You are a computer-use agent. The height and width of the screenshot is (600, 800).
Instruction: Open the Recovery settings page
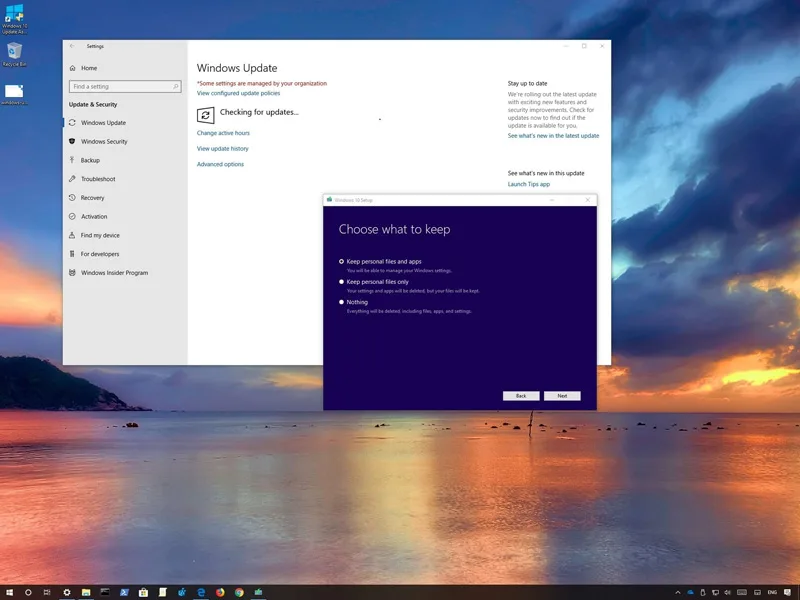point(92,197)
